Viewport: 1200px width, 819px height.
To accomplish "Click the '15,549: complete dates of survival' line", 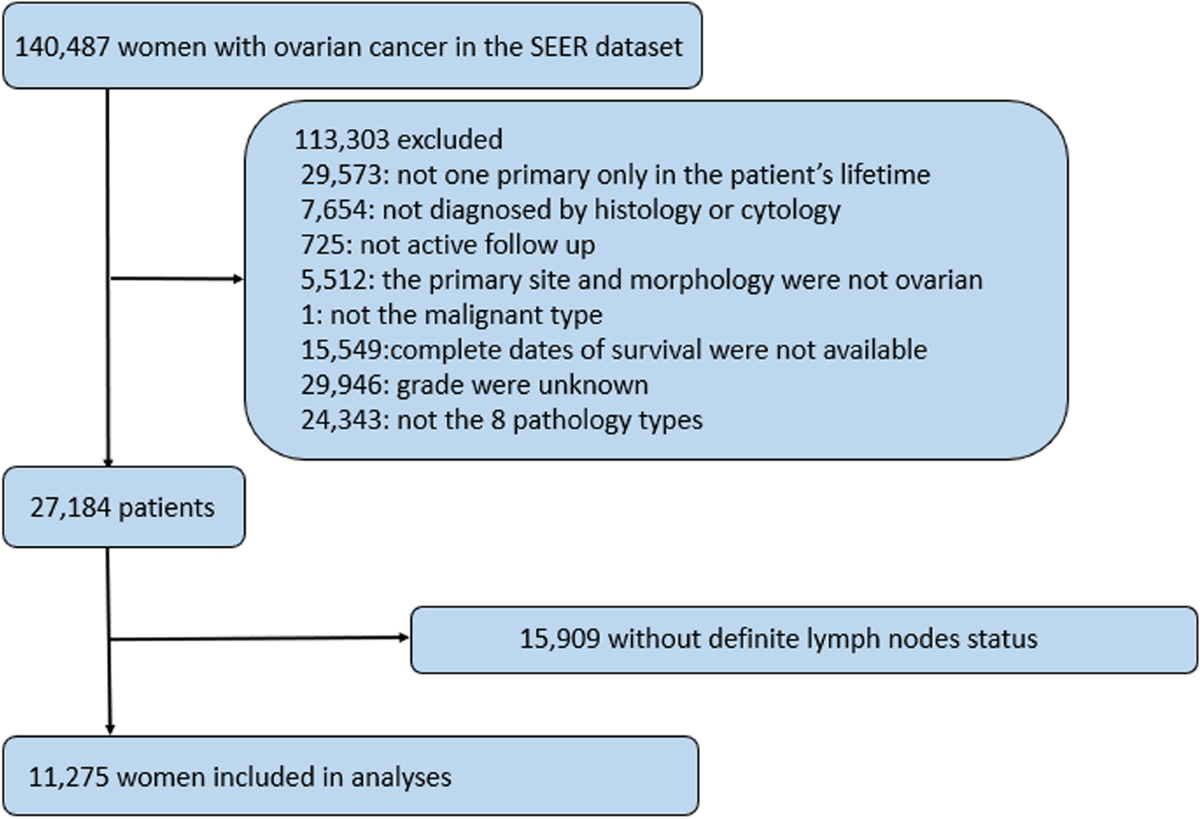I will click(x=614, y=350).
